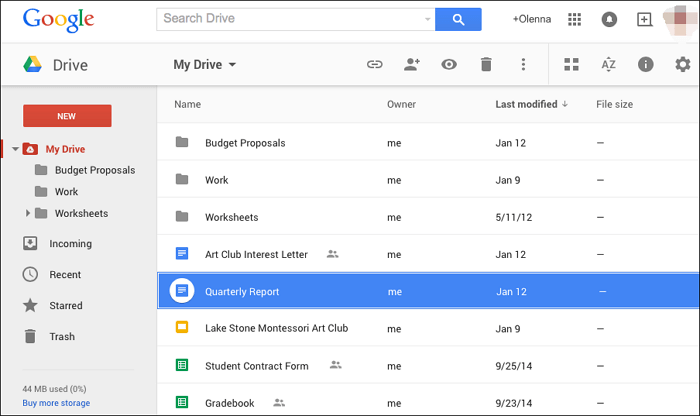The image size is (700, 416).
Task: Click the Buy more storage link
Action: pos(56,403)
